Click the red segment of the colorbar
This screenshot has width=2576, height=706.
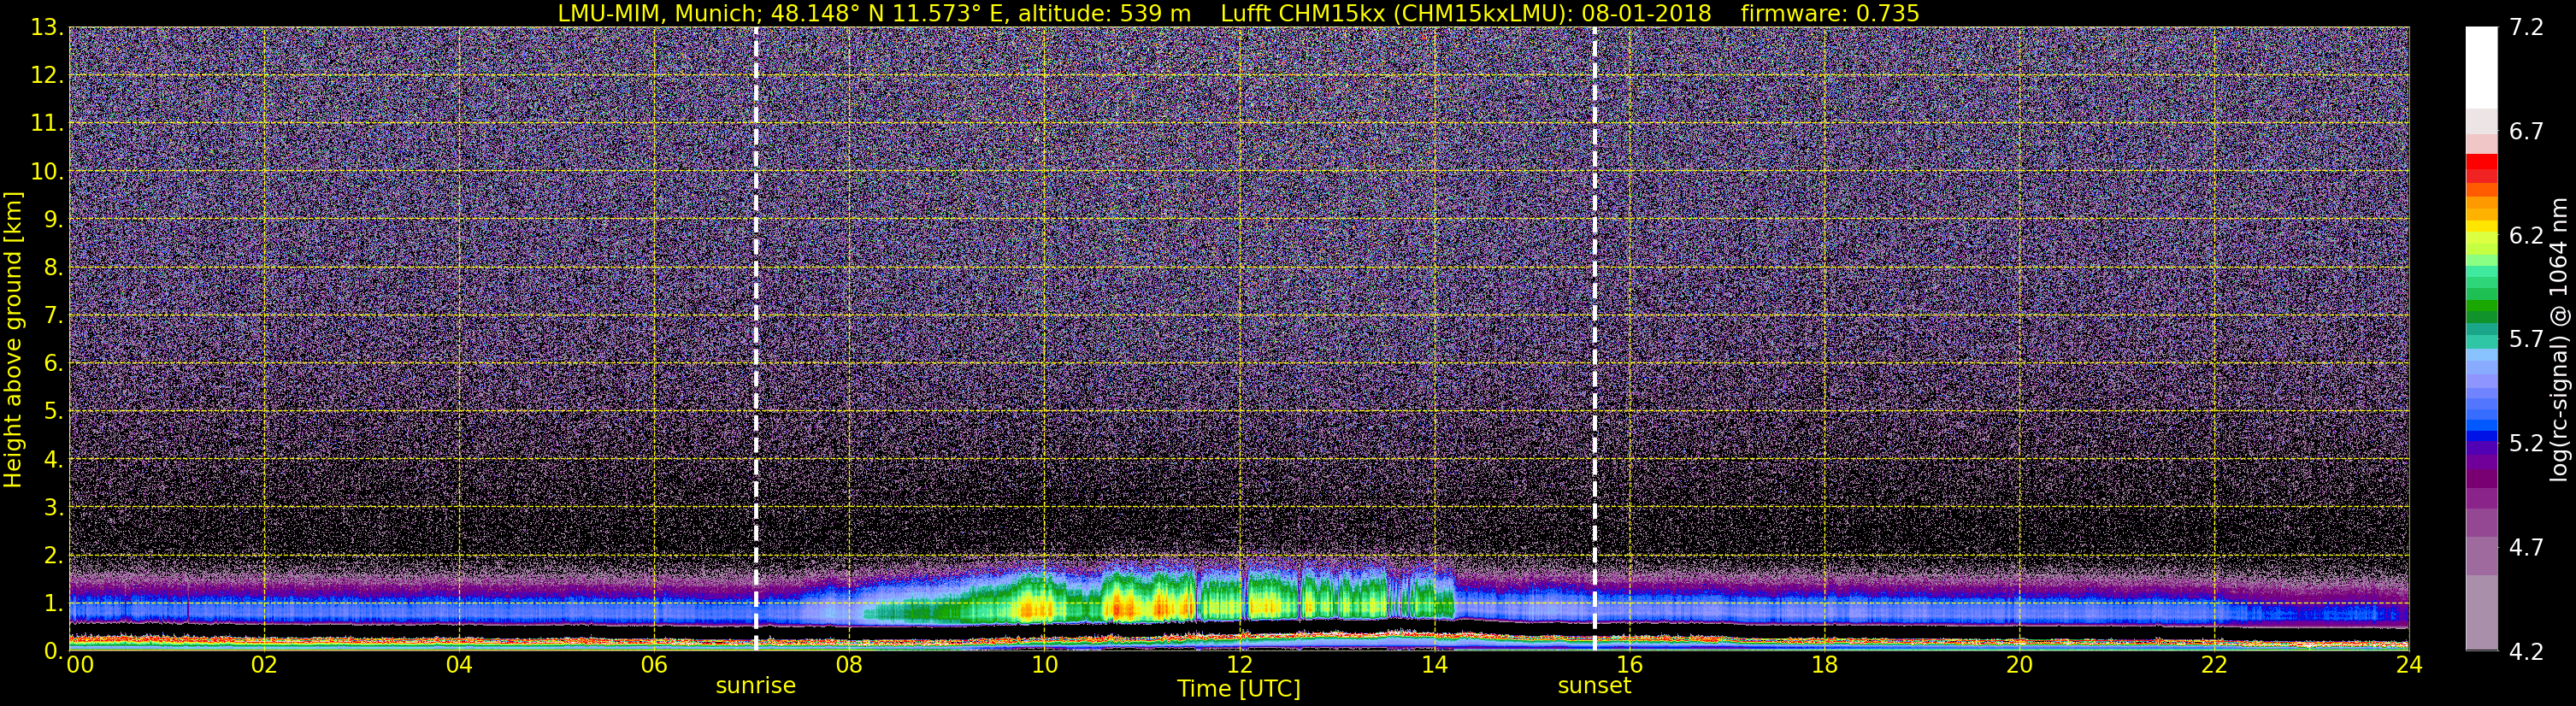coord(2481,162)
